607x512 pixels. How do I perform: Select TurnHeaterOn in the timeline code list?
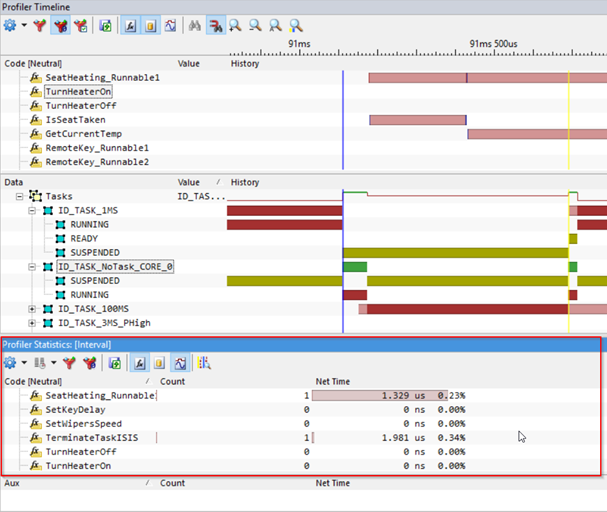[x=78, y=91]
